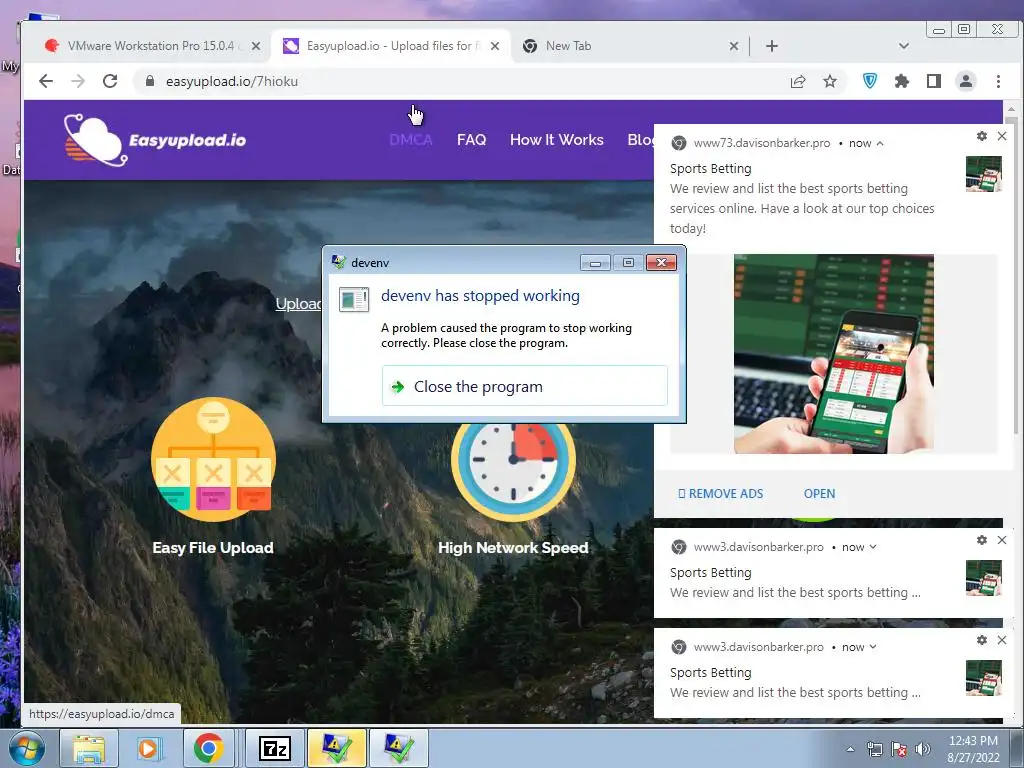1024x768 pixels.
Task: Reload the Easyupload page
Action: pos(110,81)
